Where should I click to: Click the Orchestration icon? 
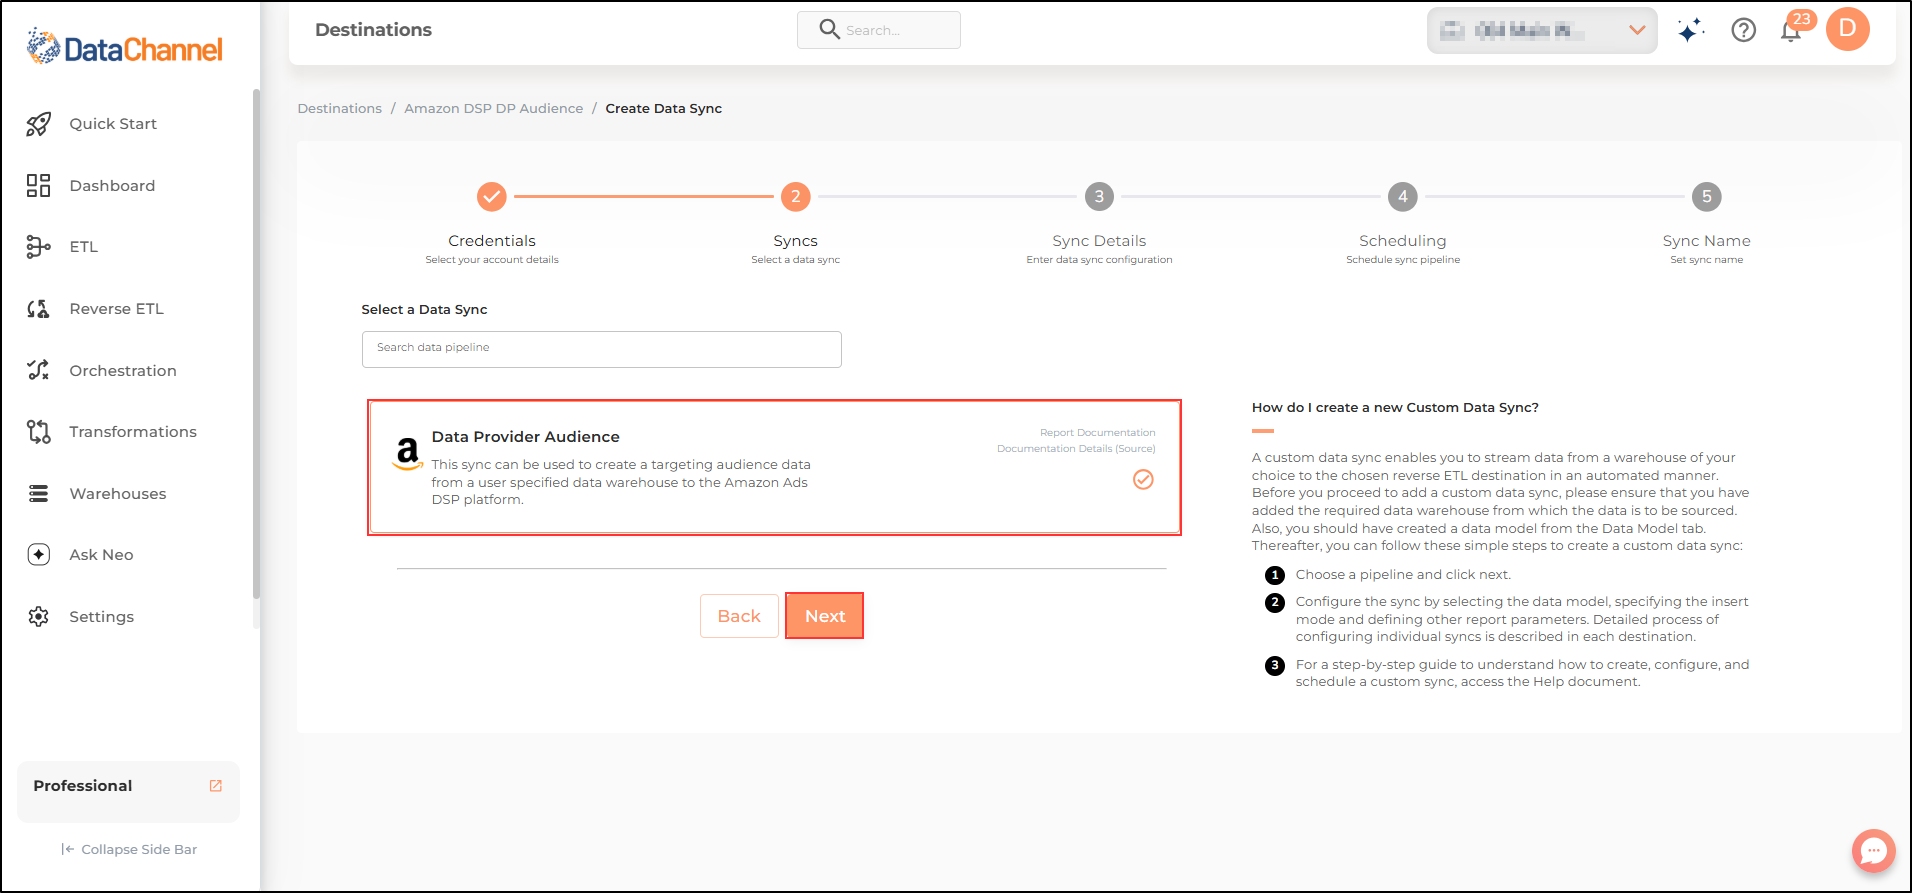(38, 371)
